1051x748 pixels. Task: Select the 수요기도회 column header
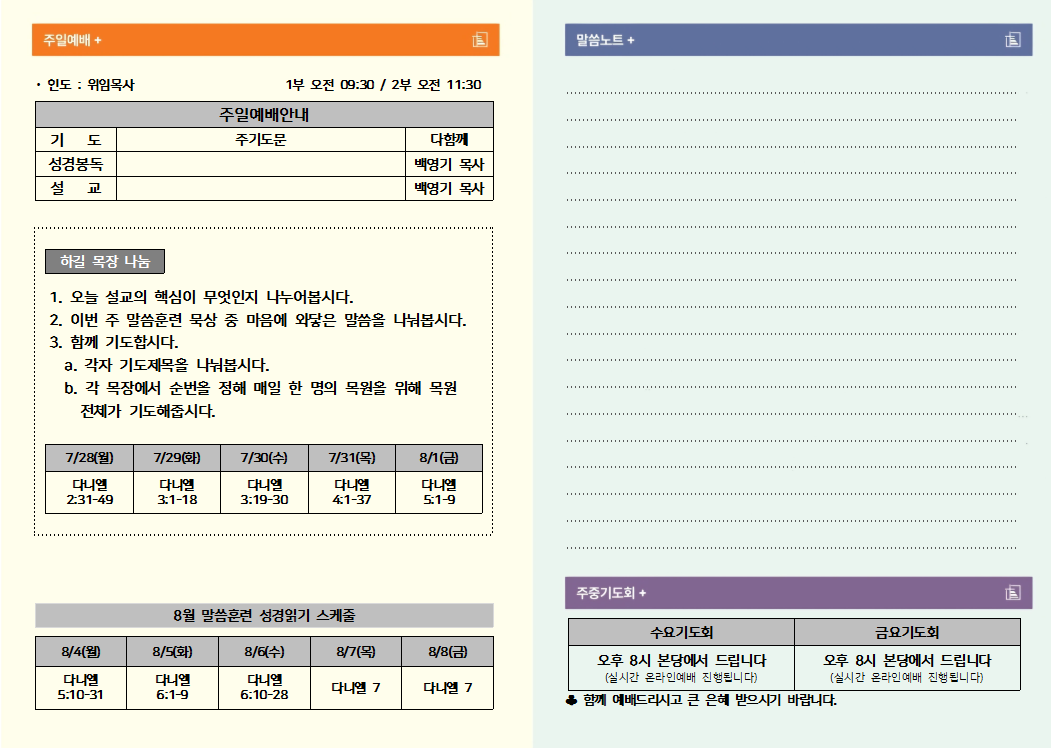(681, 632)
